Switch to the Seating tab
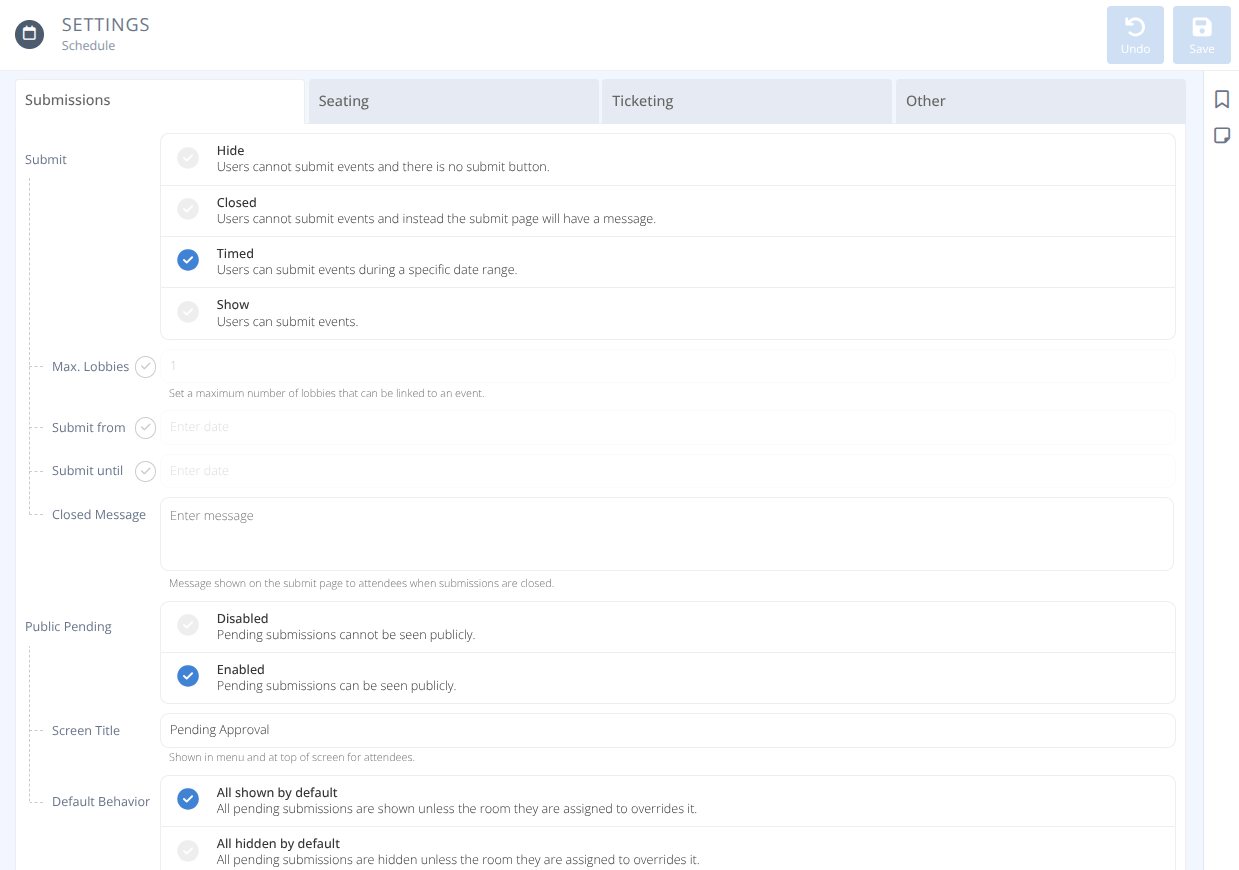The height and width of the screenshot is (870, 1239). pyautogui.click(x=344, y=101)
